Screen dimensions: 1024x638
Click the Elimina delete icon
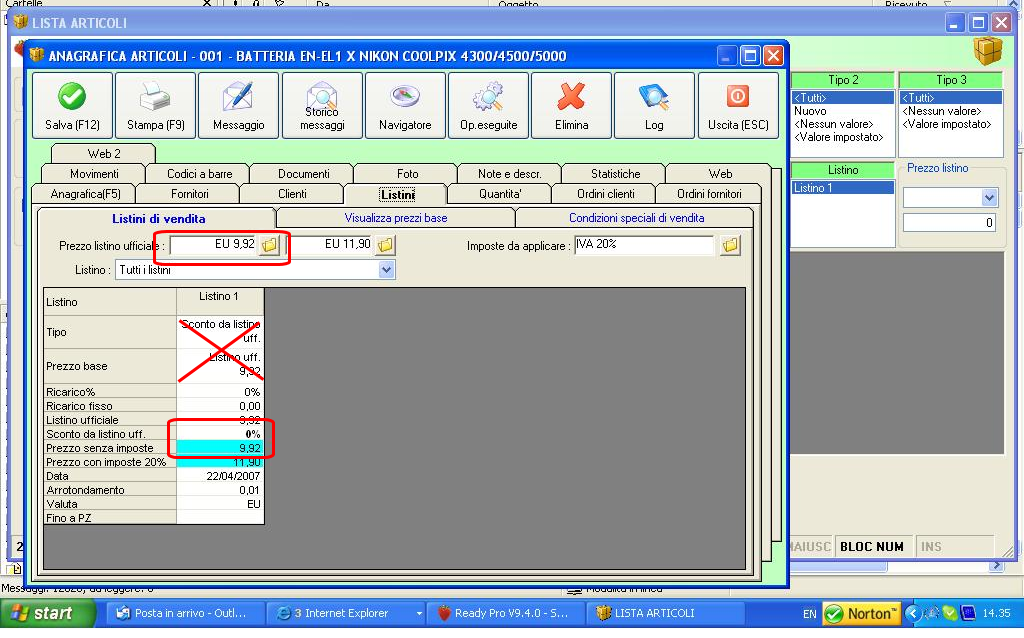pyautogui.click(x=571, y=104)
